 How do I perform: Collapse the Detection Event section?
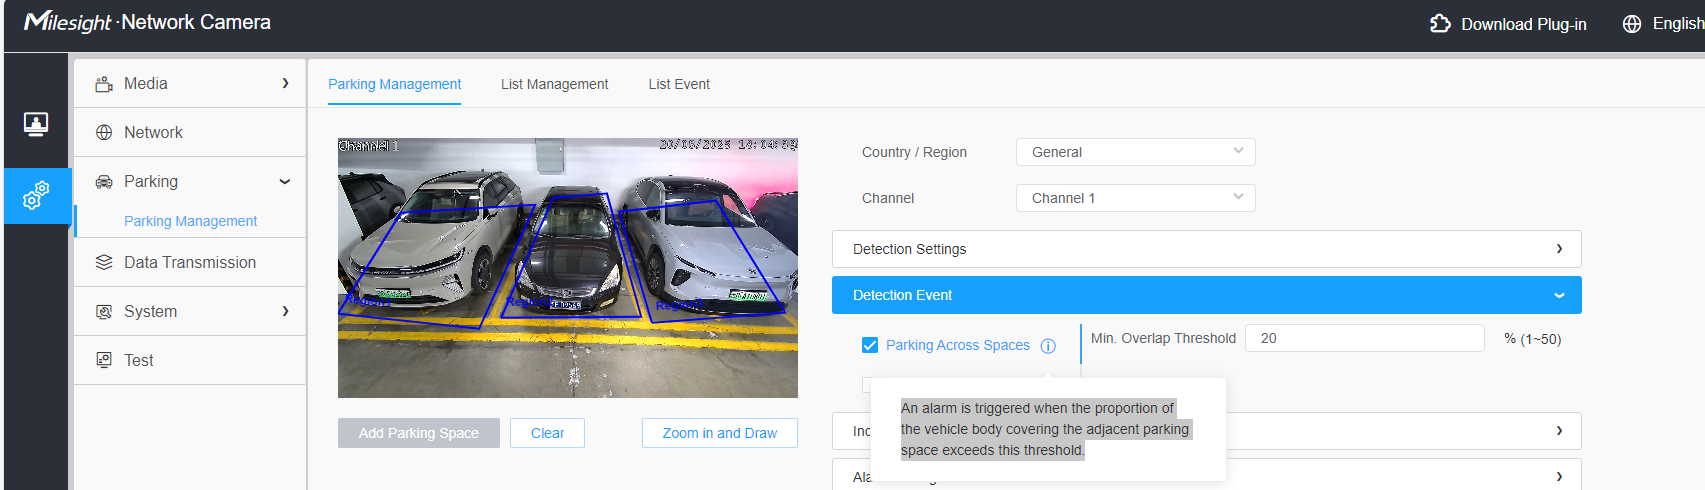click(1206, 295)
